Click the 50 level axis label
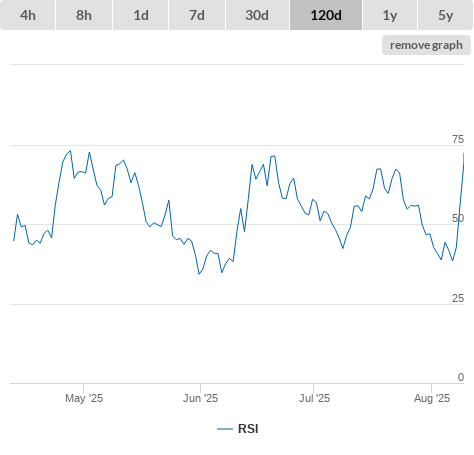Screen dimensions: 474x455 click(x=458, y=218)
